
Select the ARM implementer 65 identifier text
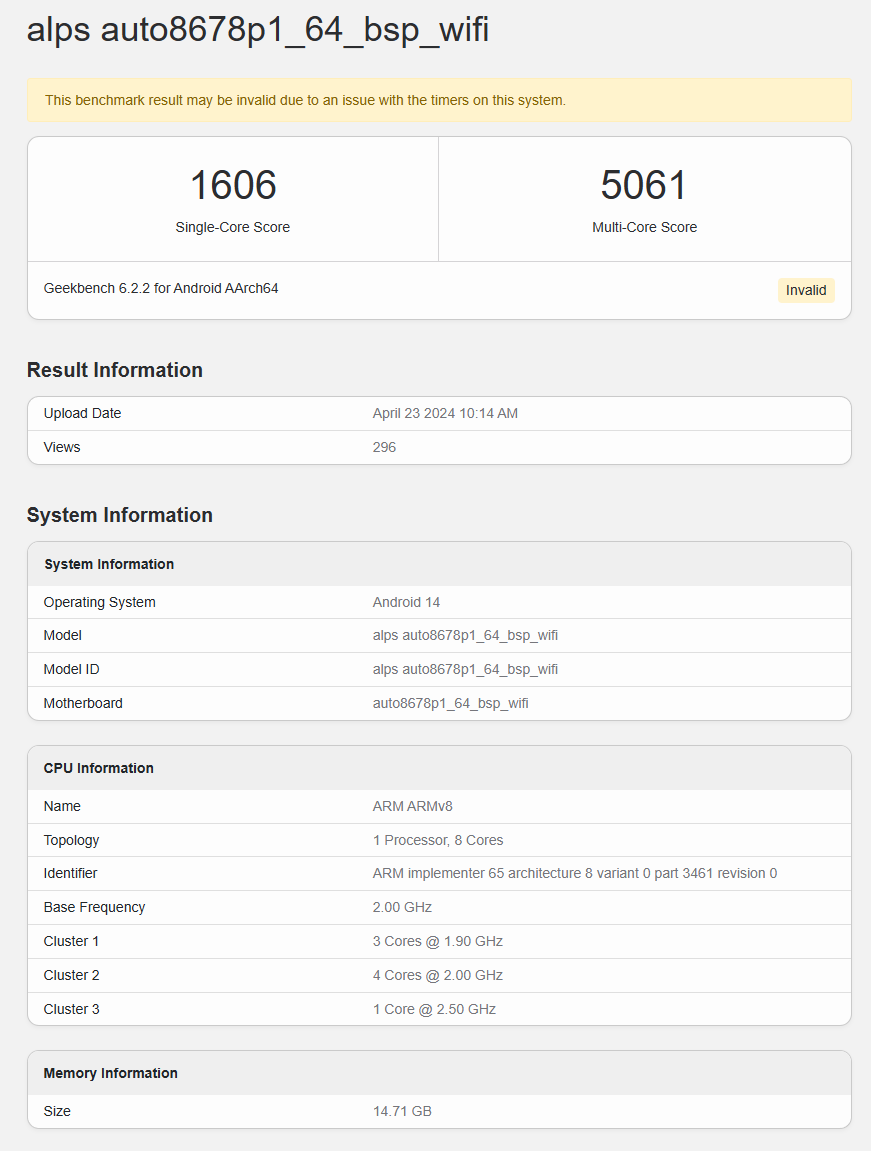coord(574,873)
